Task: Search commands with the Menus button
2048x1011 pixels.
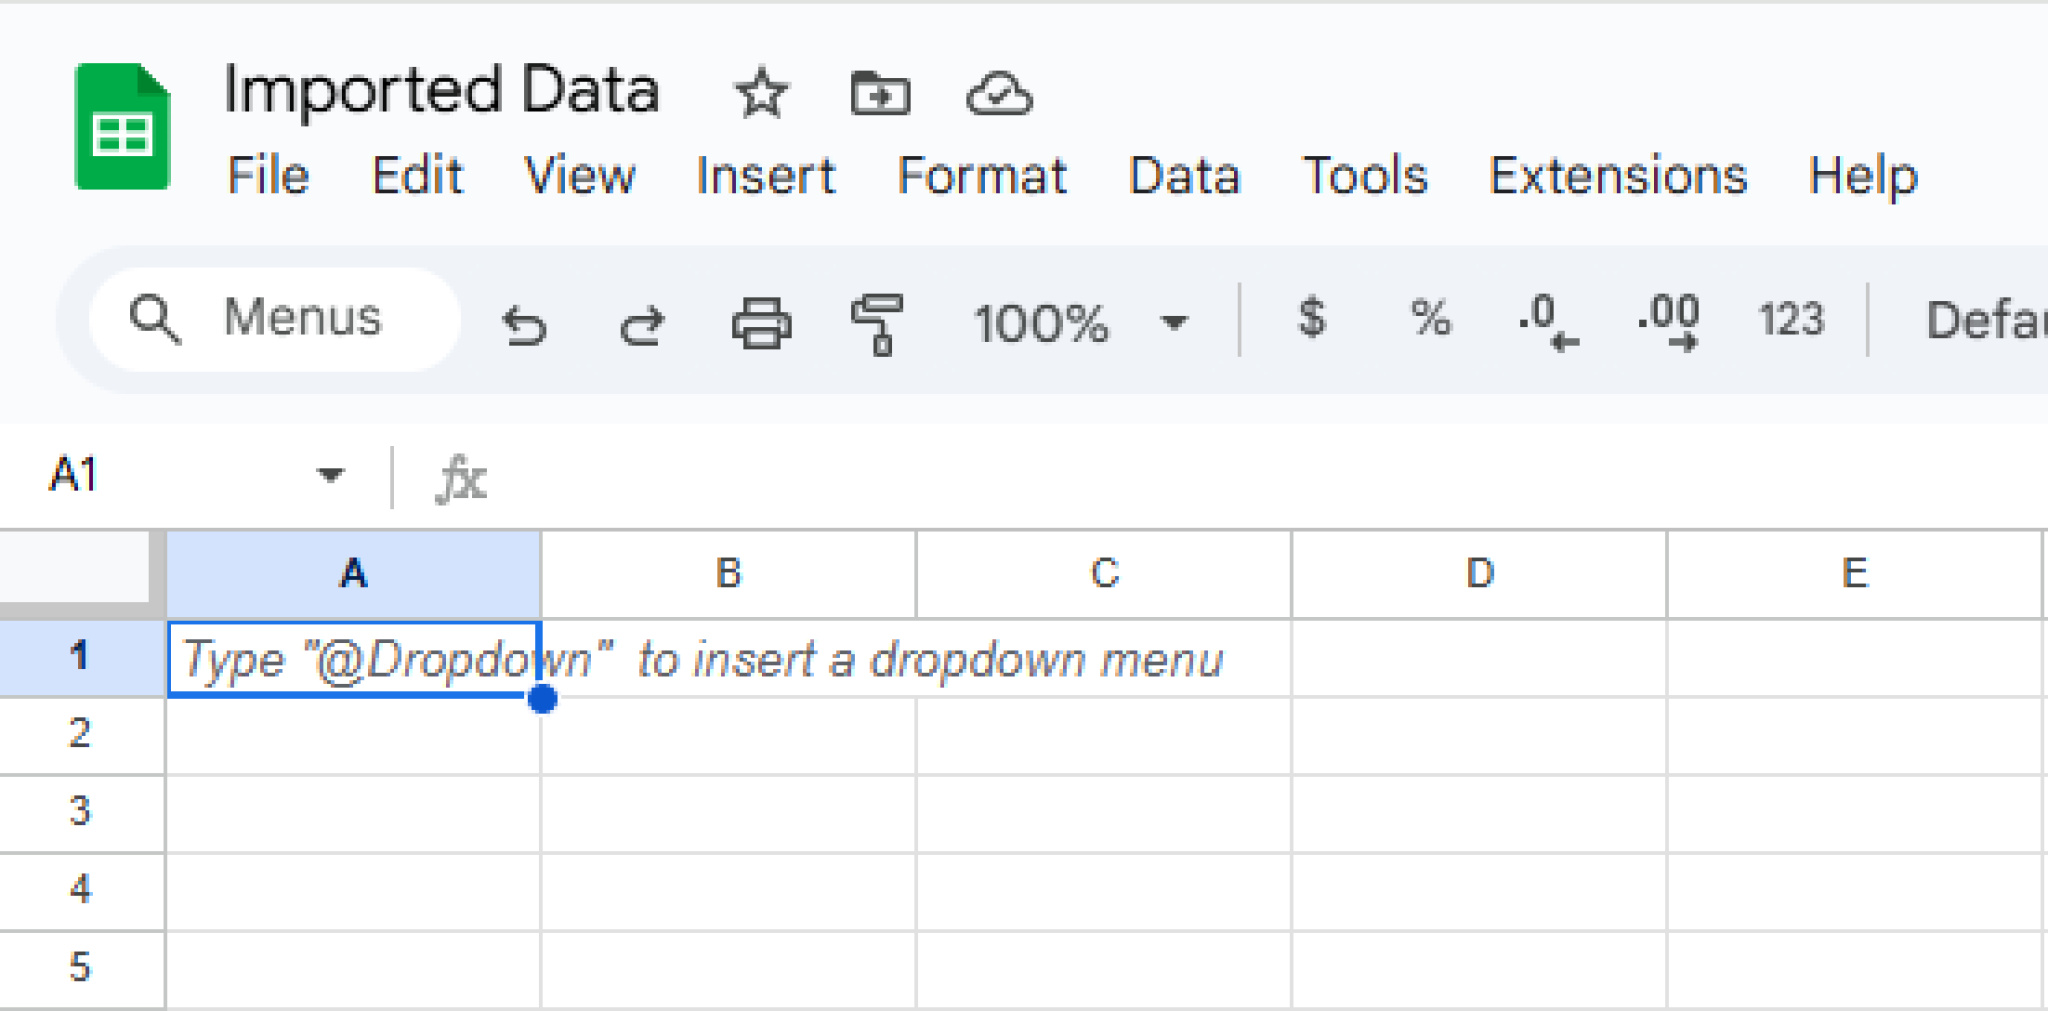Action: click(x=270, y=320)
